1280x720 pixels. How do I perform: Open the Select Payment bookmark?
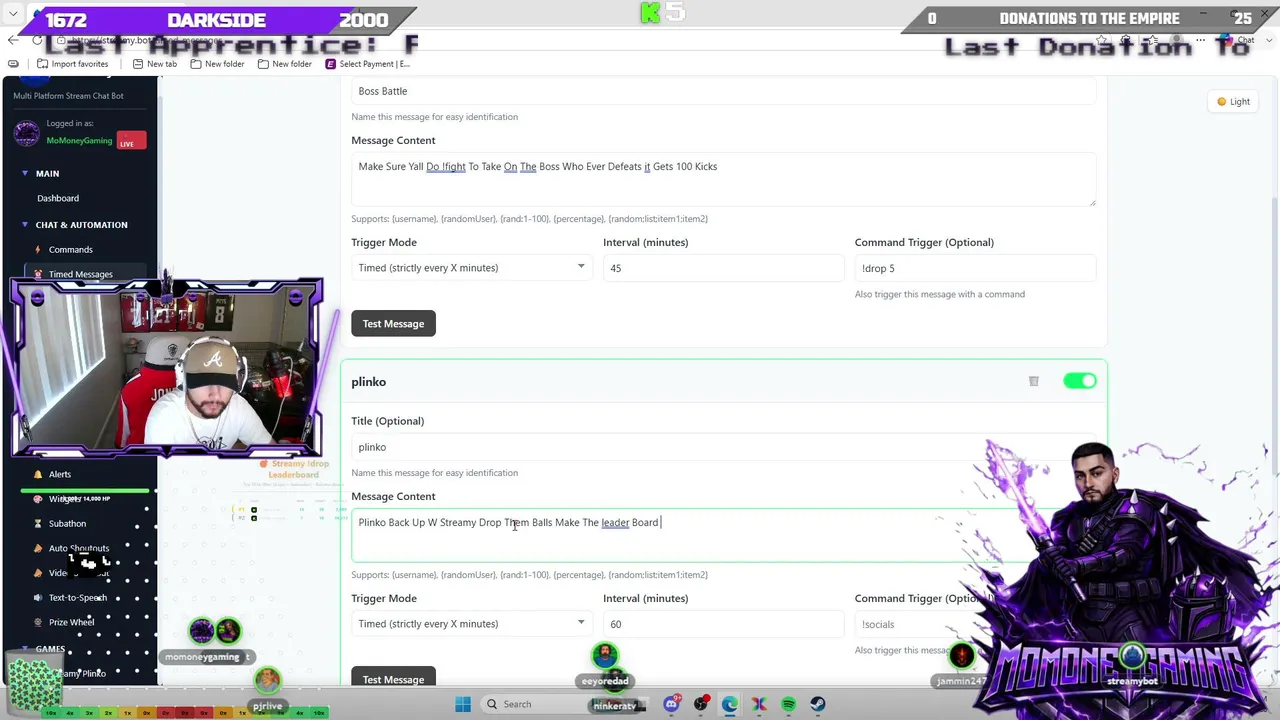[x=367, y=64]
